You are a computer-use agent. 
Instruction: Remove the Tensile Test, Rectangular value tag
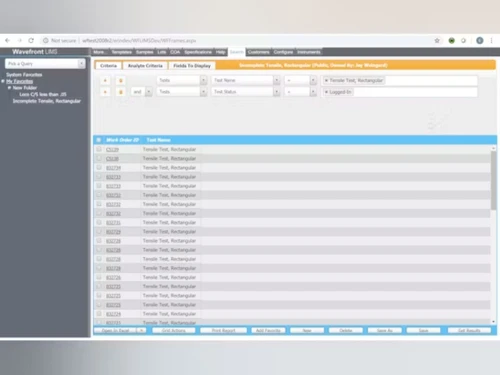(326, 80)
